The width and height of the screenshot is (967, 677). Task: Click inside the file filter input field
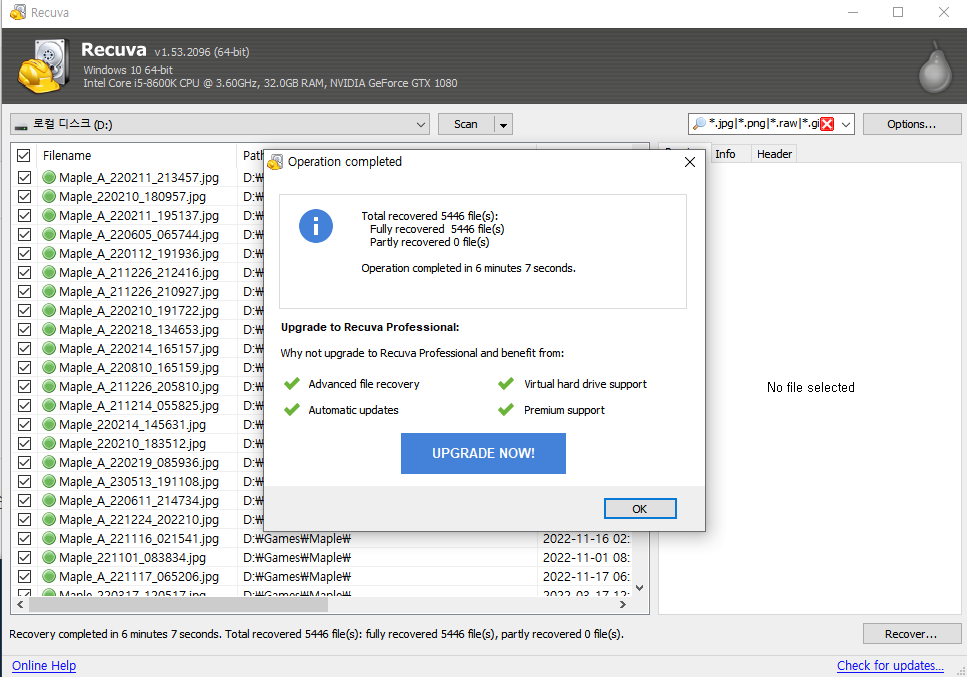click(x=763, y=123)
